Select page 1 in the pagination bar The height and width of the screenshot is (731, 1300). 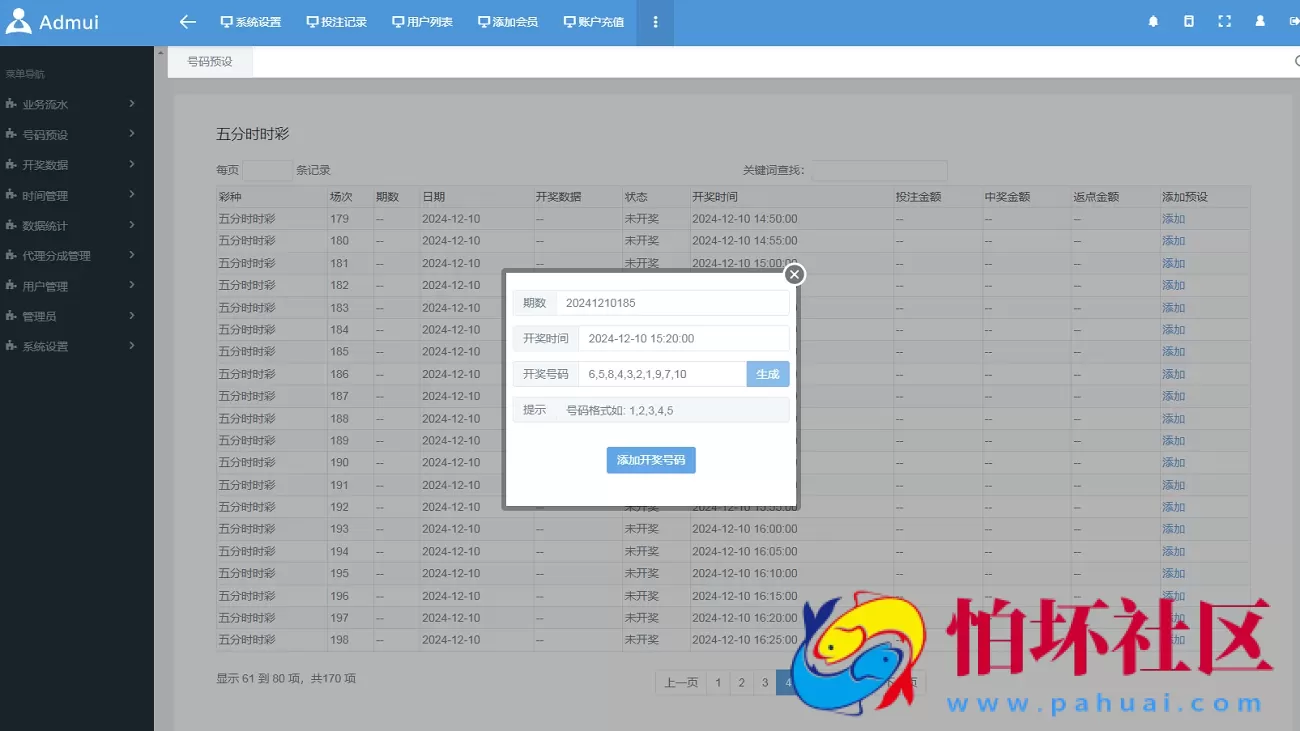[718, 682]
